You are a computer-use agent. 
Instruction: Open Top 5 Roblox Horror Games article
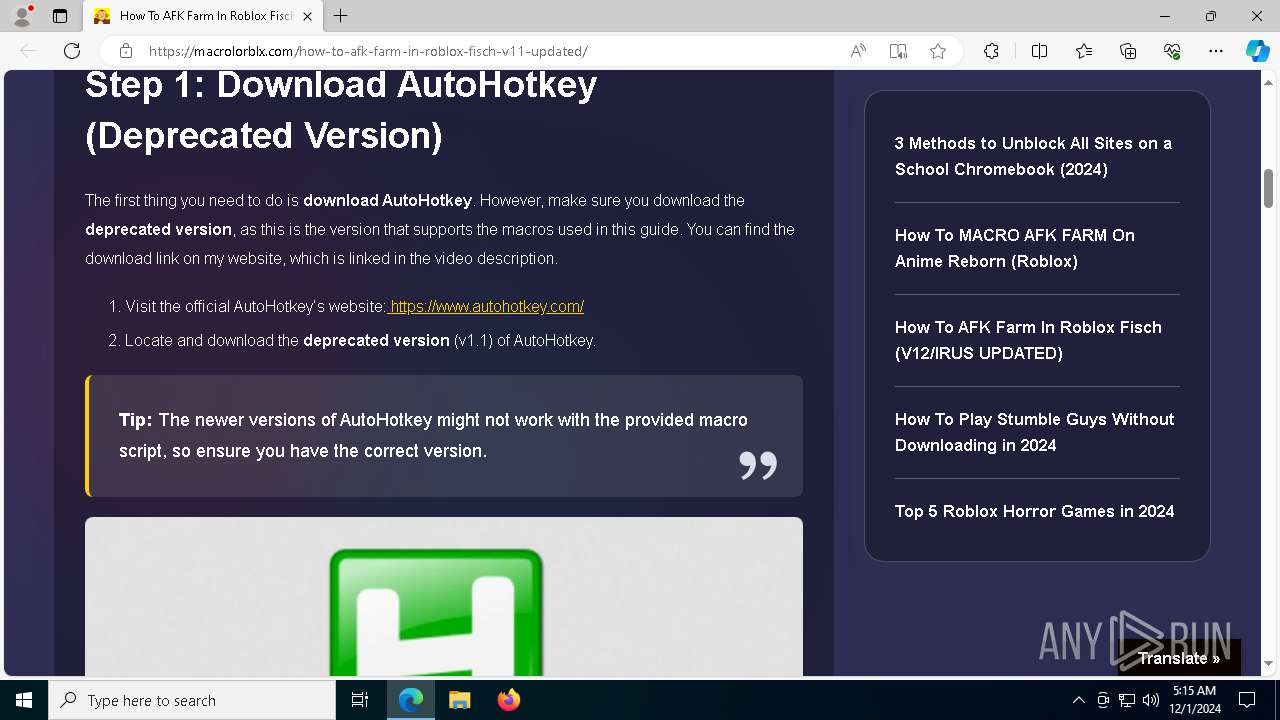pyautogui.click(x=1034, y=511)
